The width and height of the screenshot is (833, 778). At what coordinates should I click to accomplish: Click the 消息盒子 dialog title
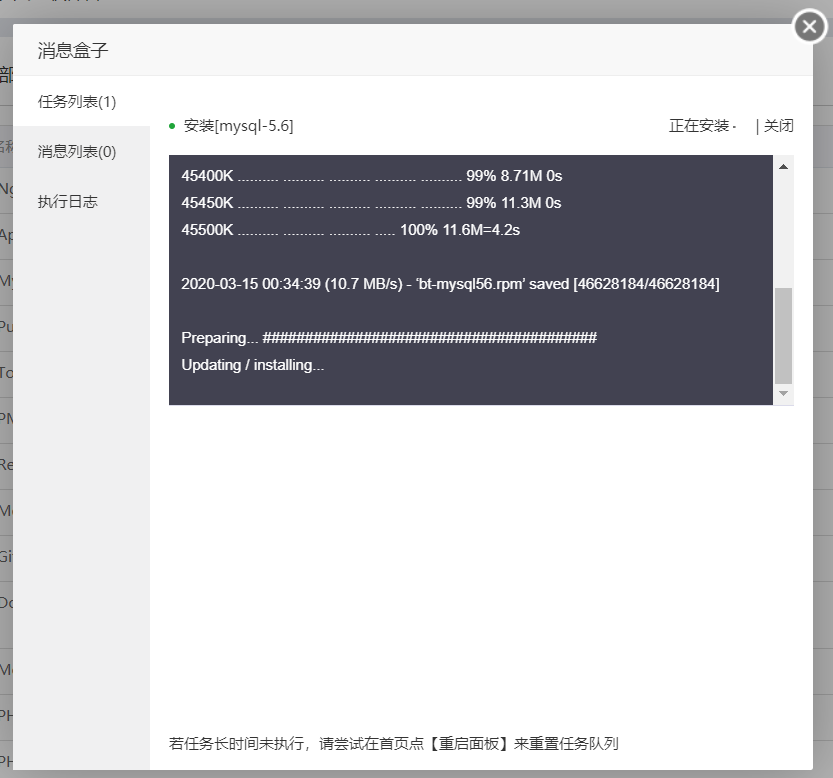[73, 50]
